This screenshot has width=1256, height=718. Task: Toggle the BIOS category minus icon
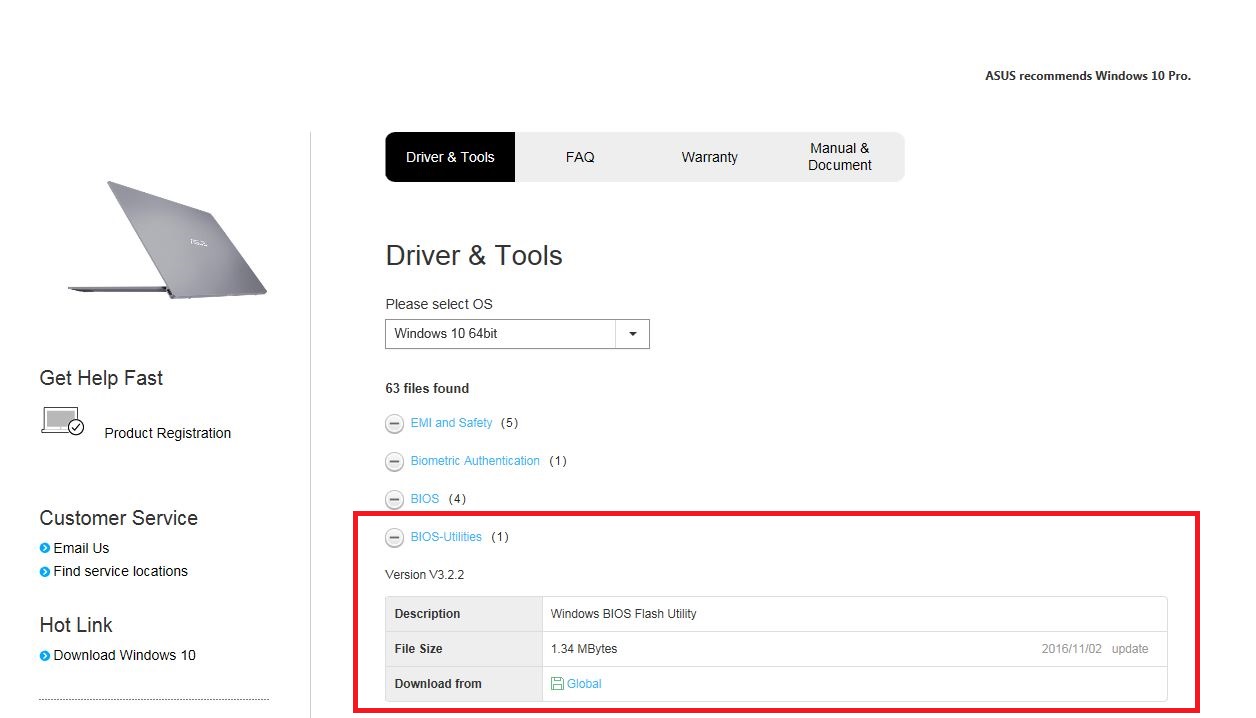point(395,499)
